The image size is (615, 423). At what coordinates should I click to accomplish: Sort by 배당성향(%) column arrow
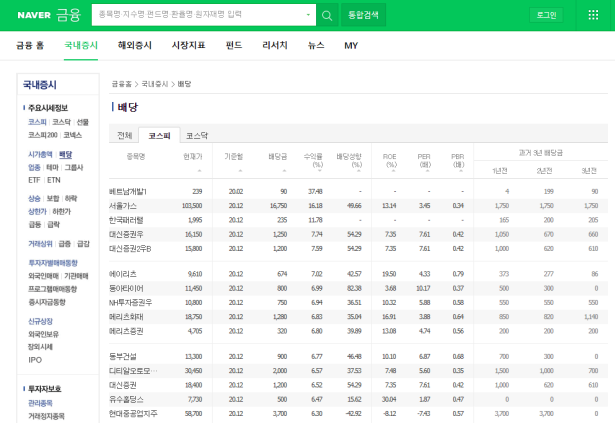[358, 171]
